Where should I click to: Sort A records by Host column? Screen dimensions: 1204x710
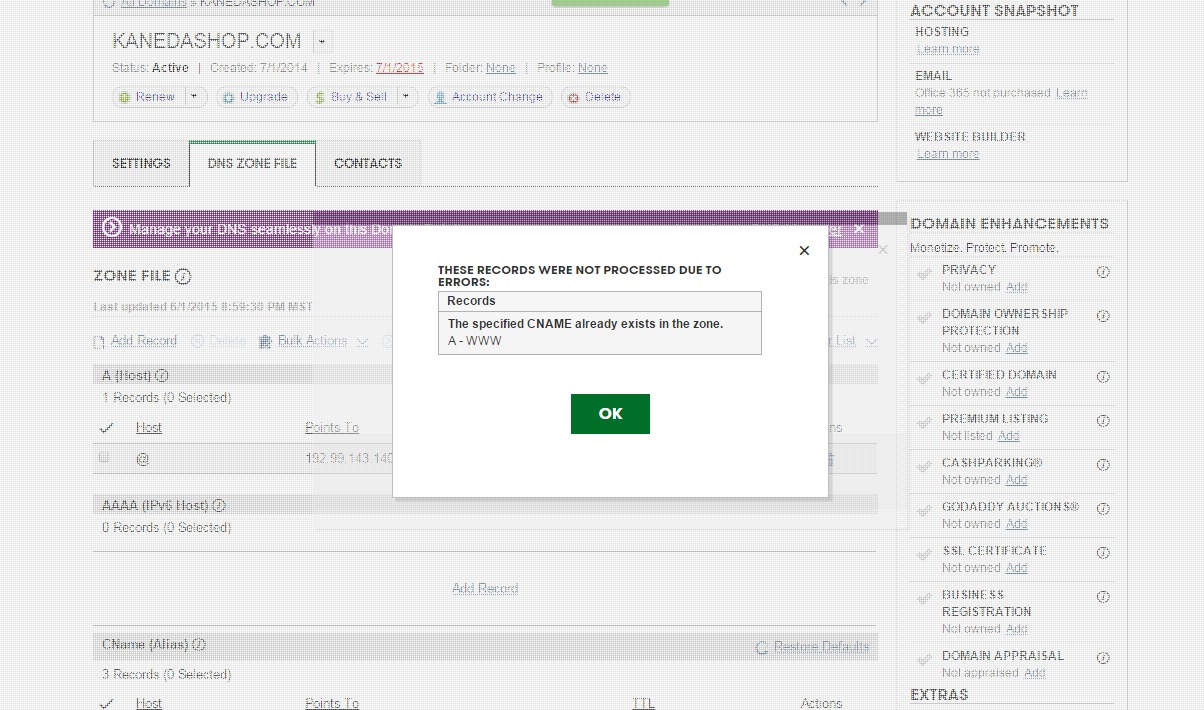149,428
